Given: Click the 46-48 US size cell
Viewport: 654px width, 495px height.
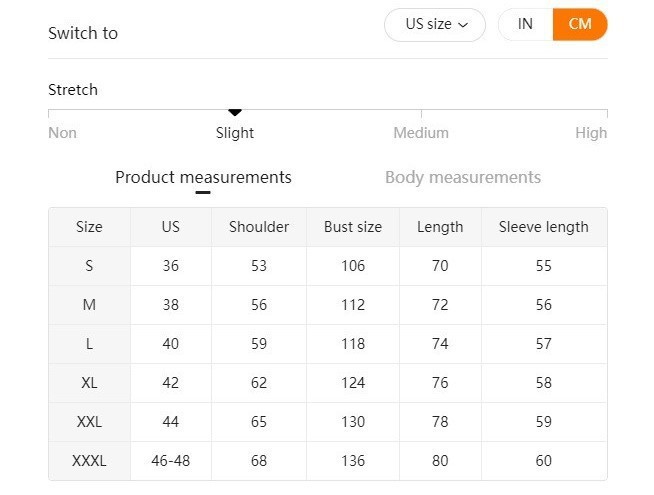Looking at the screenshot, I should 171,461.
